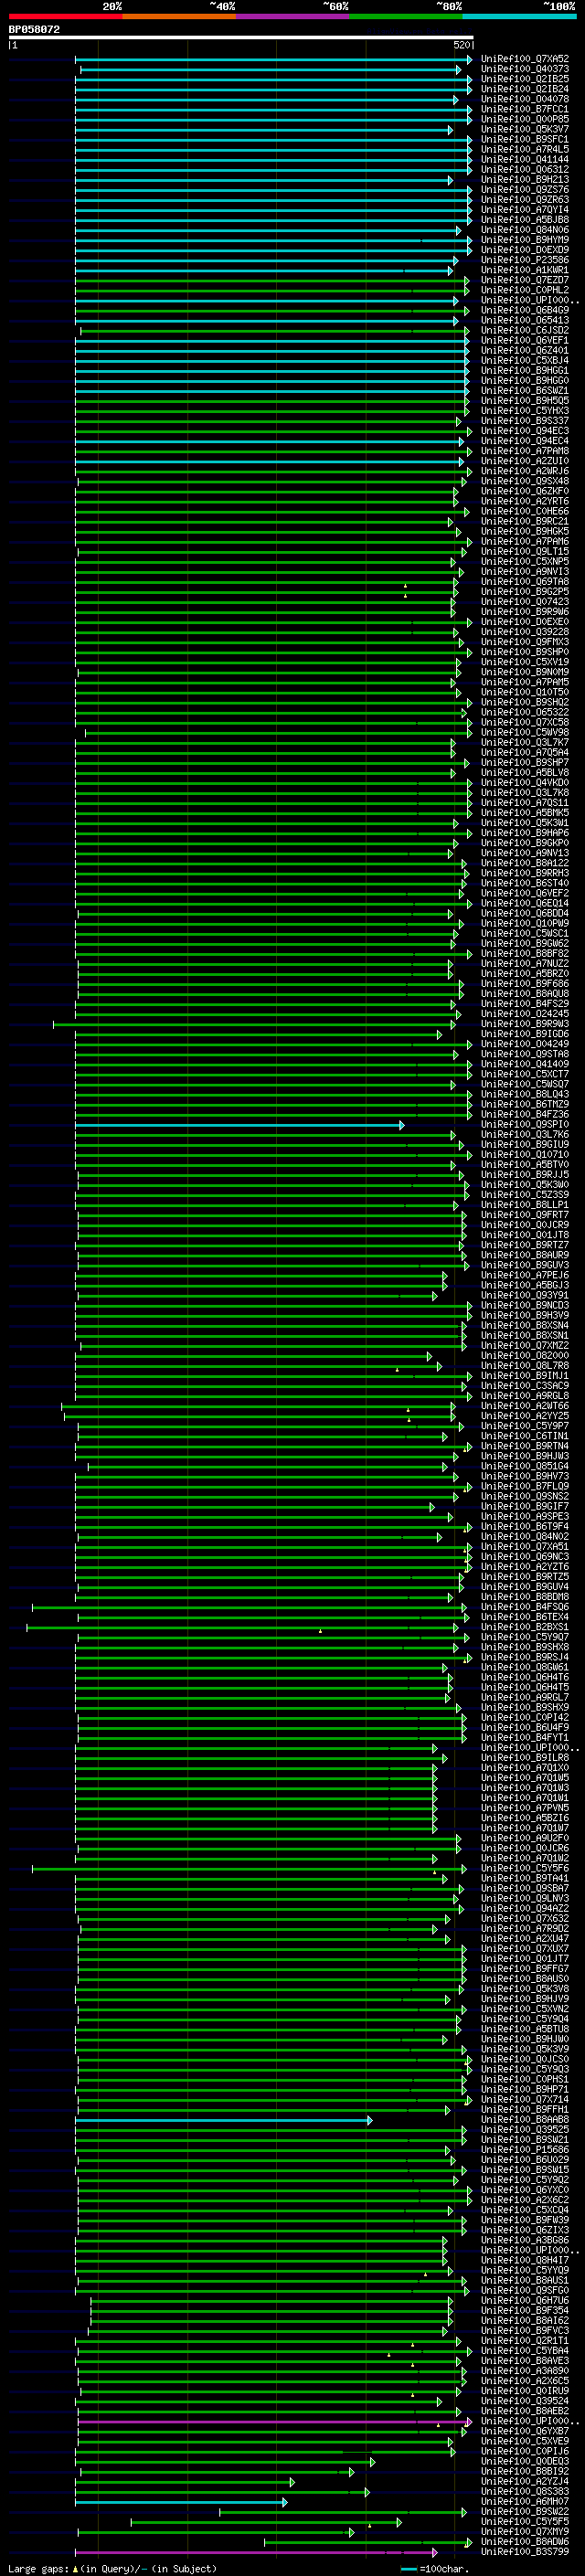Open hit UniRef100_O82000

[x=525, y=1355]
